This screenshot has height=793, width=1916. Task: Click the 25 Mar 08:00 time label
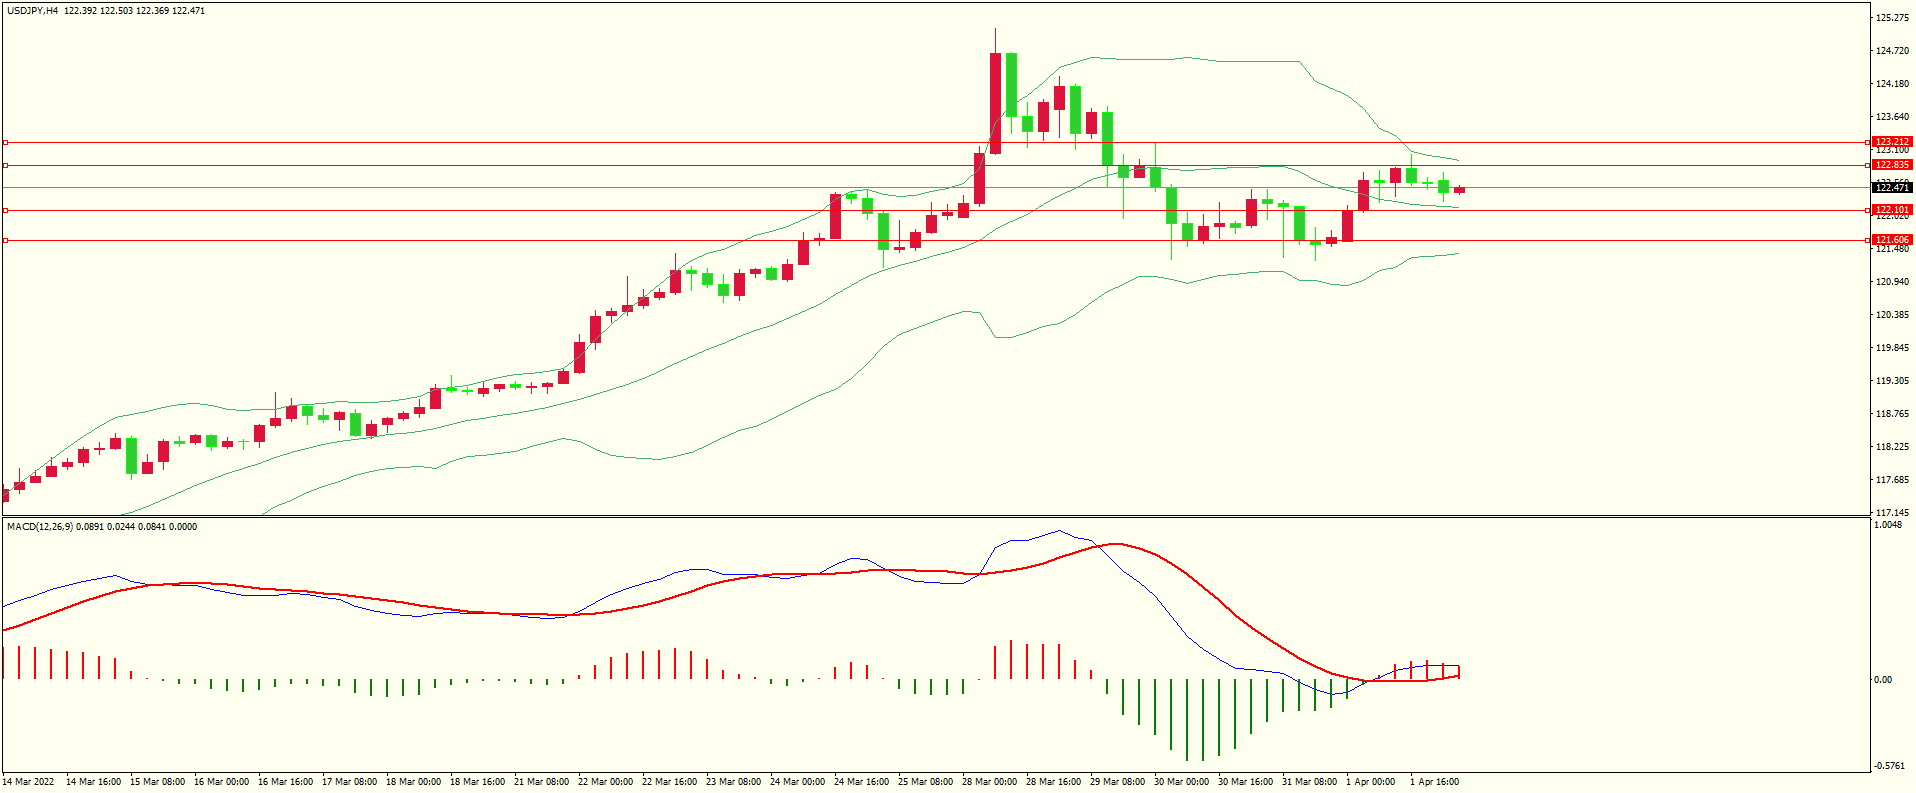926,782
